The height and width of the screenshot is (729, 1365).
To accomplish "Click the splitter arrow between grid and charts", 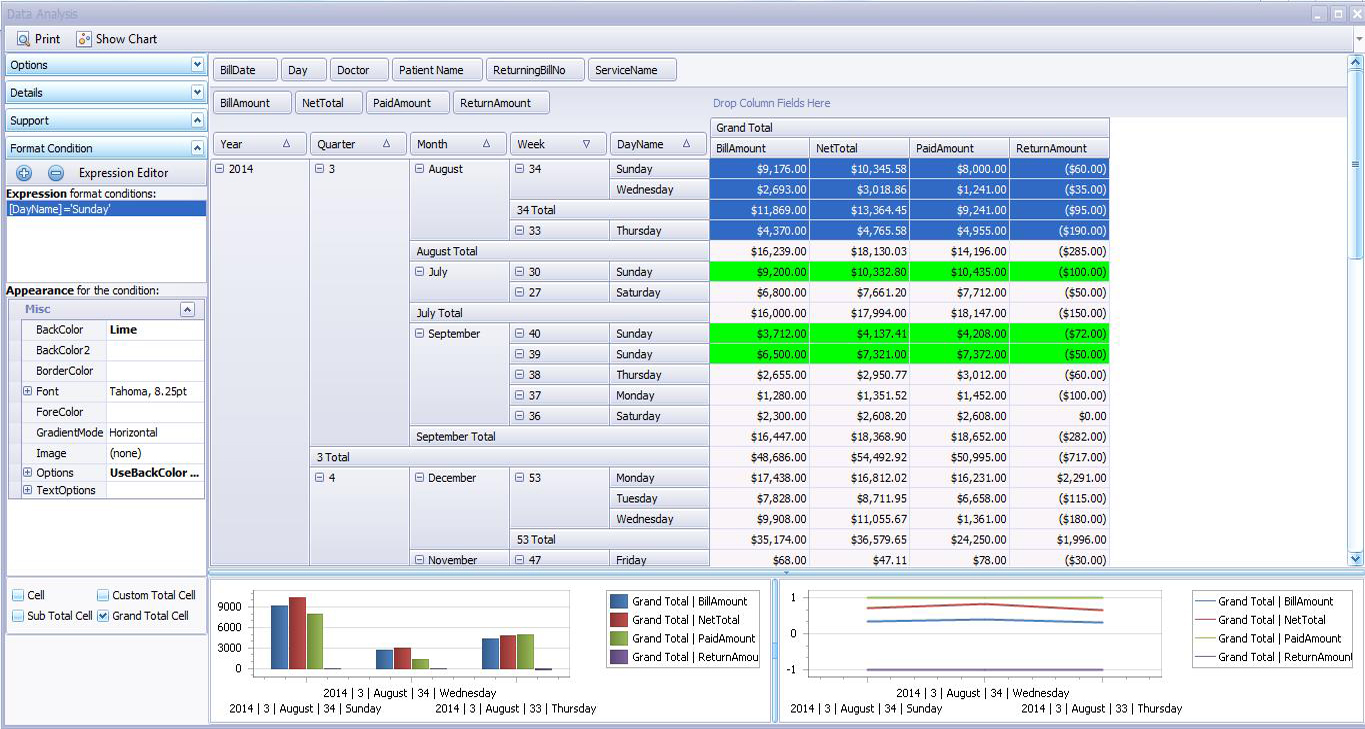I will pyautogui.click(x=786, y=573).
